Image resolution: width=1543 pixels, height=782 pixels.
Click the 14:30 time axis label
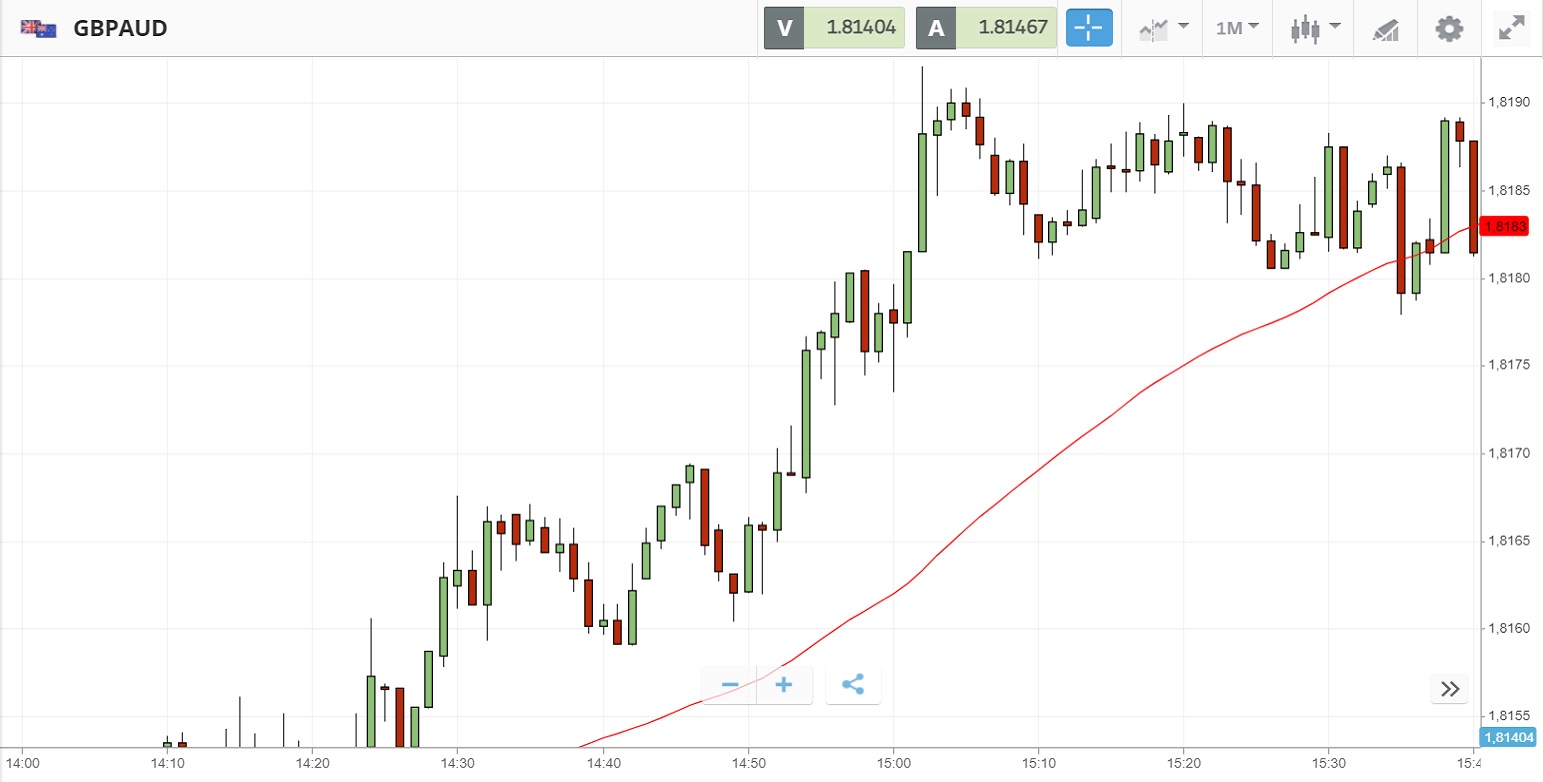click(x=457, y=762)
